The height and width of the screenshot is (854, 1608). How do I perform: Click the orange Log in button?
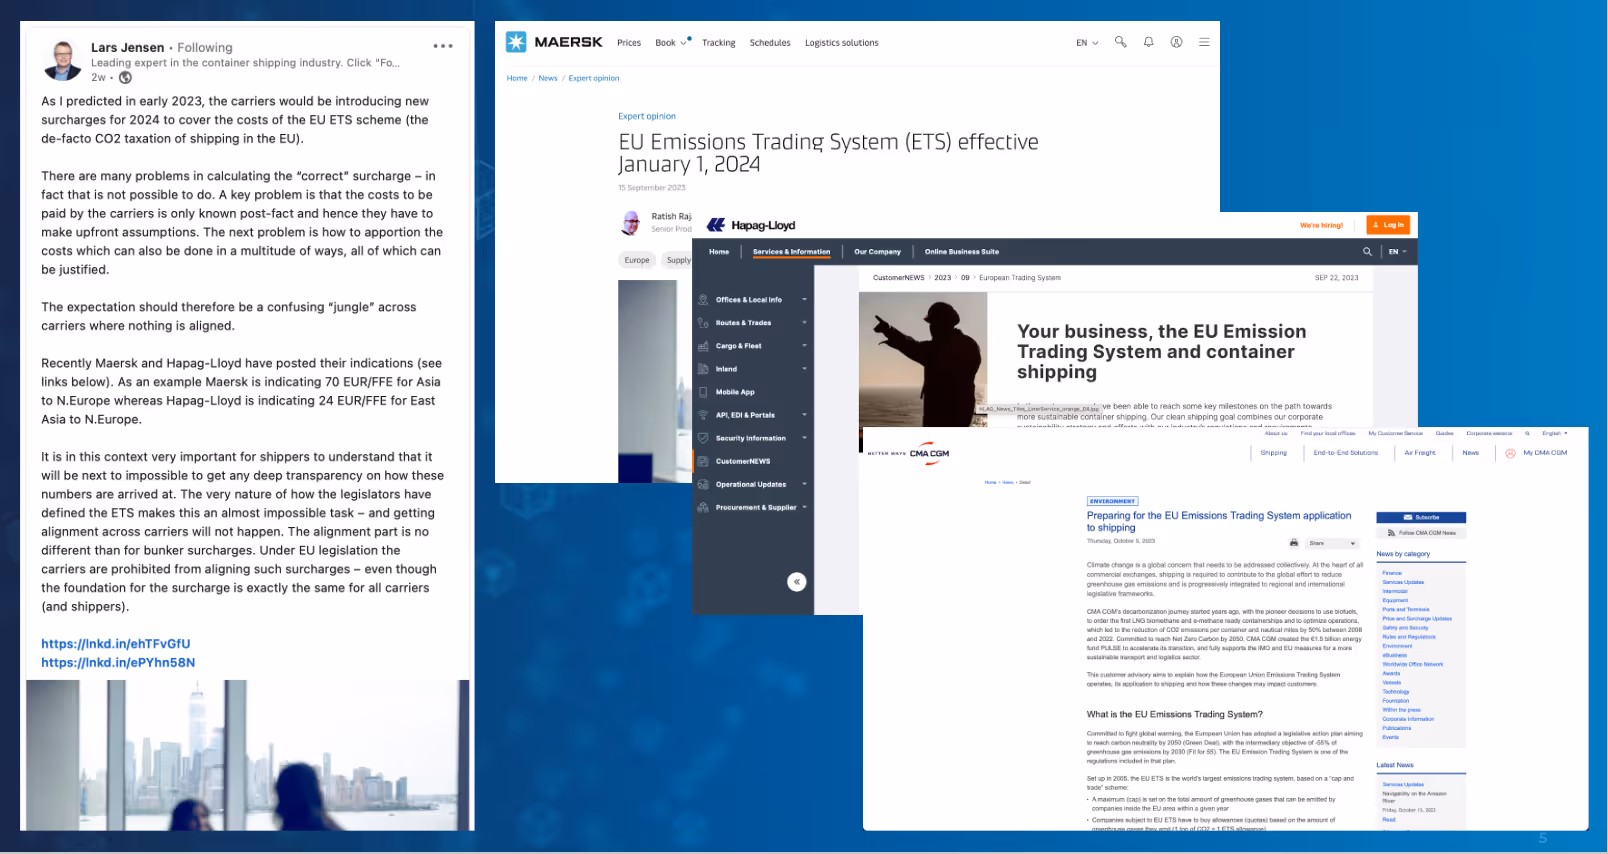pos(1388,225)
